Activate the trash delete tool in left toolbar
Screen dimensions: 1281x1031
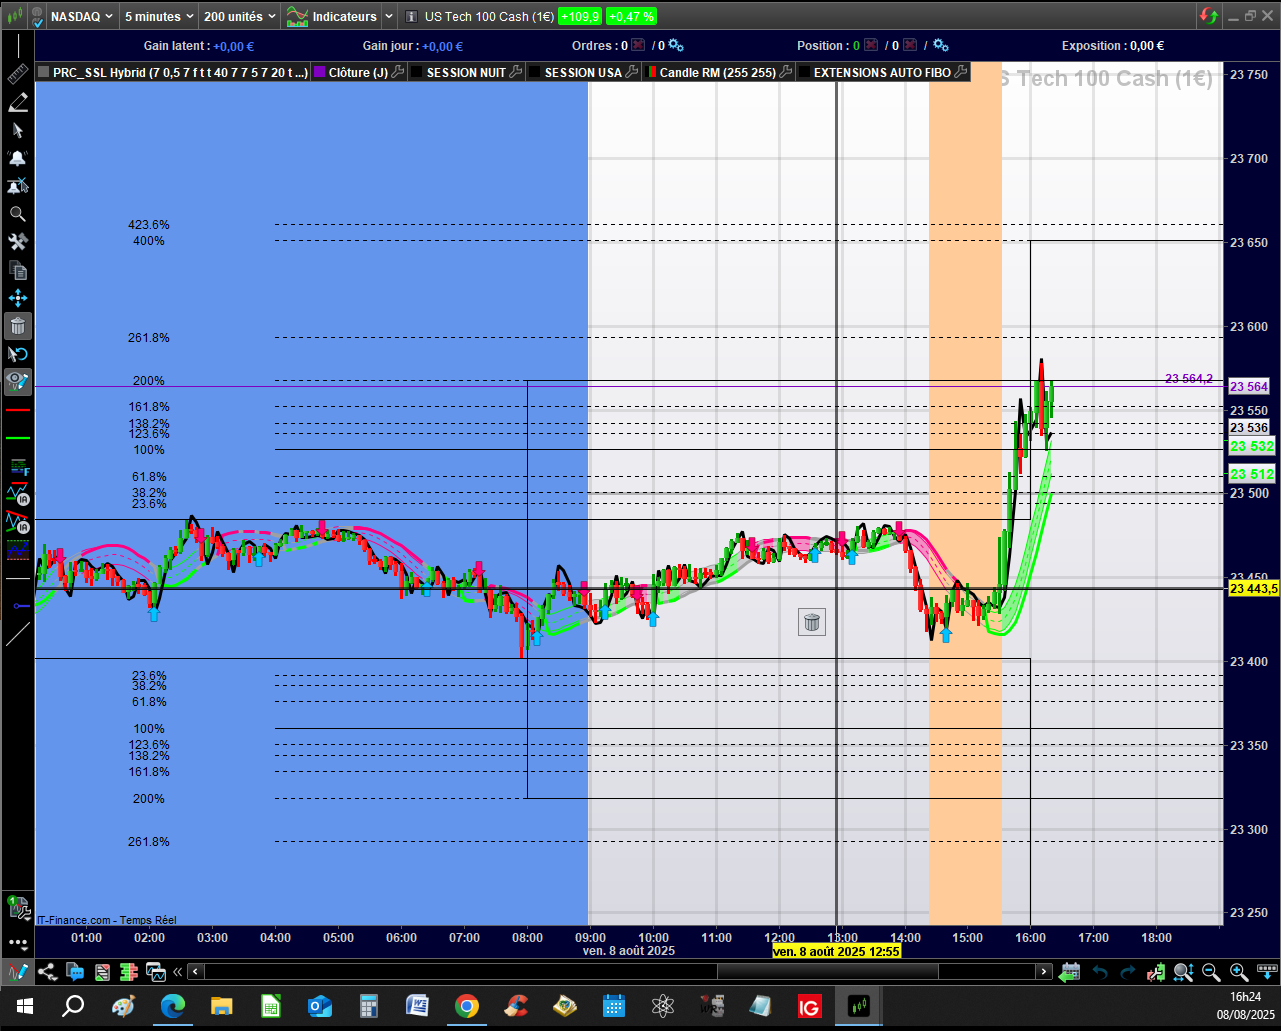pyautogui.click(x=18, y=326)
